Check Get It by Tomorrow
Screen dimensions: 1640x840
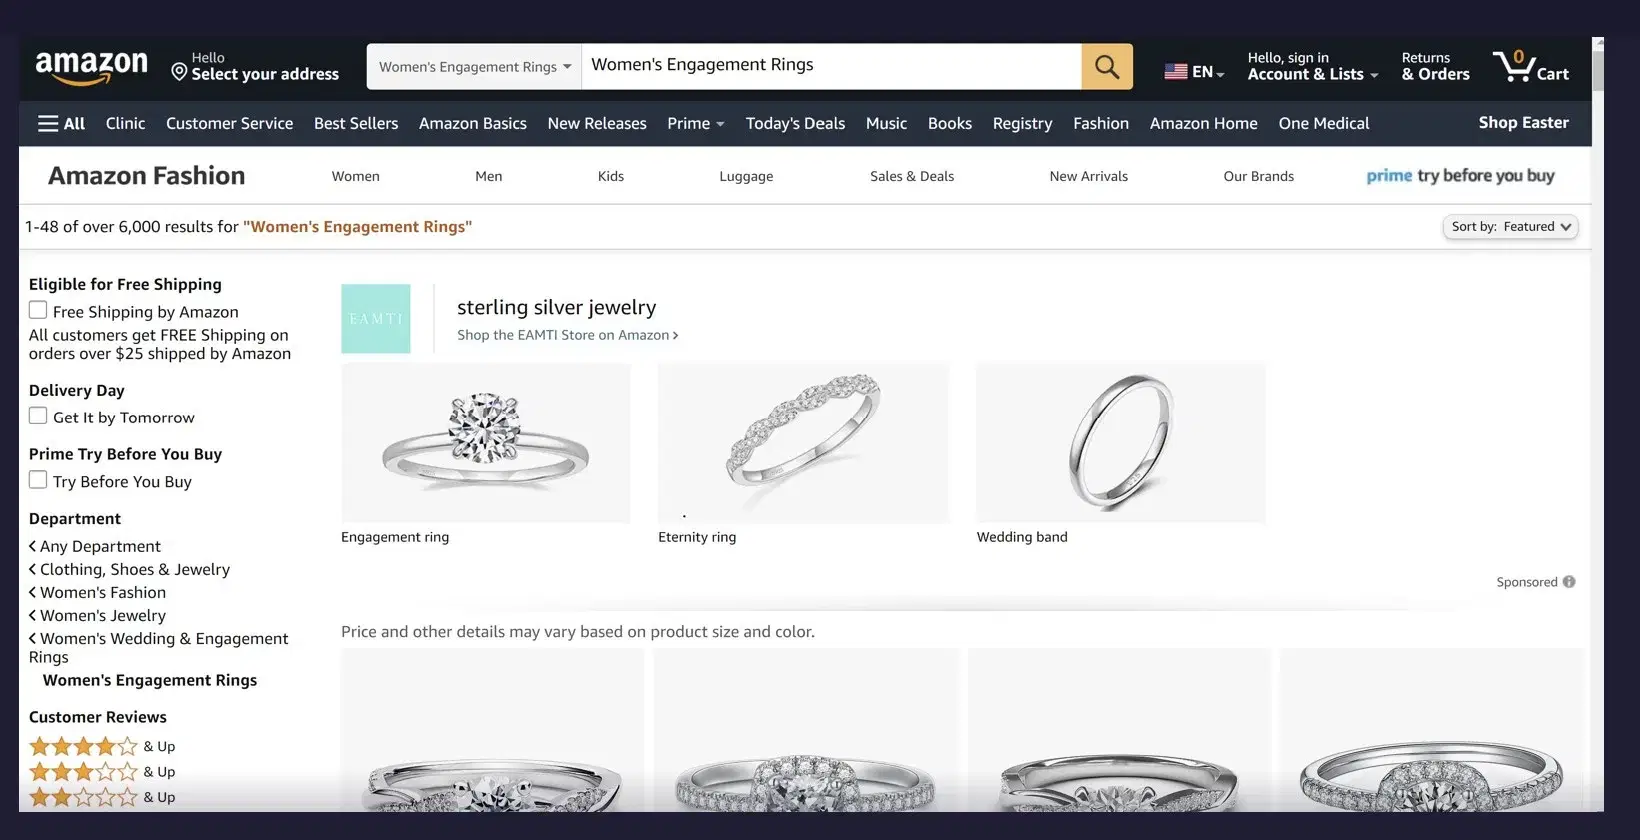click(38, 416)
